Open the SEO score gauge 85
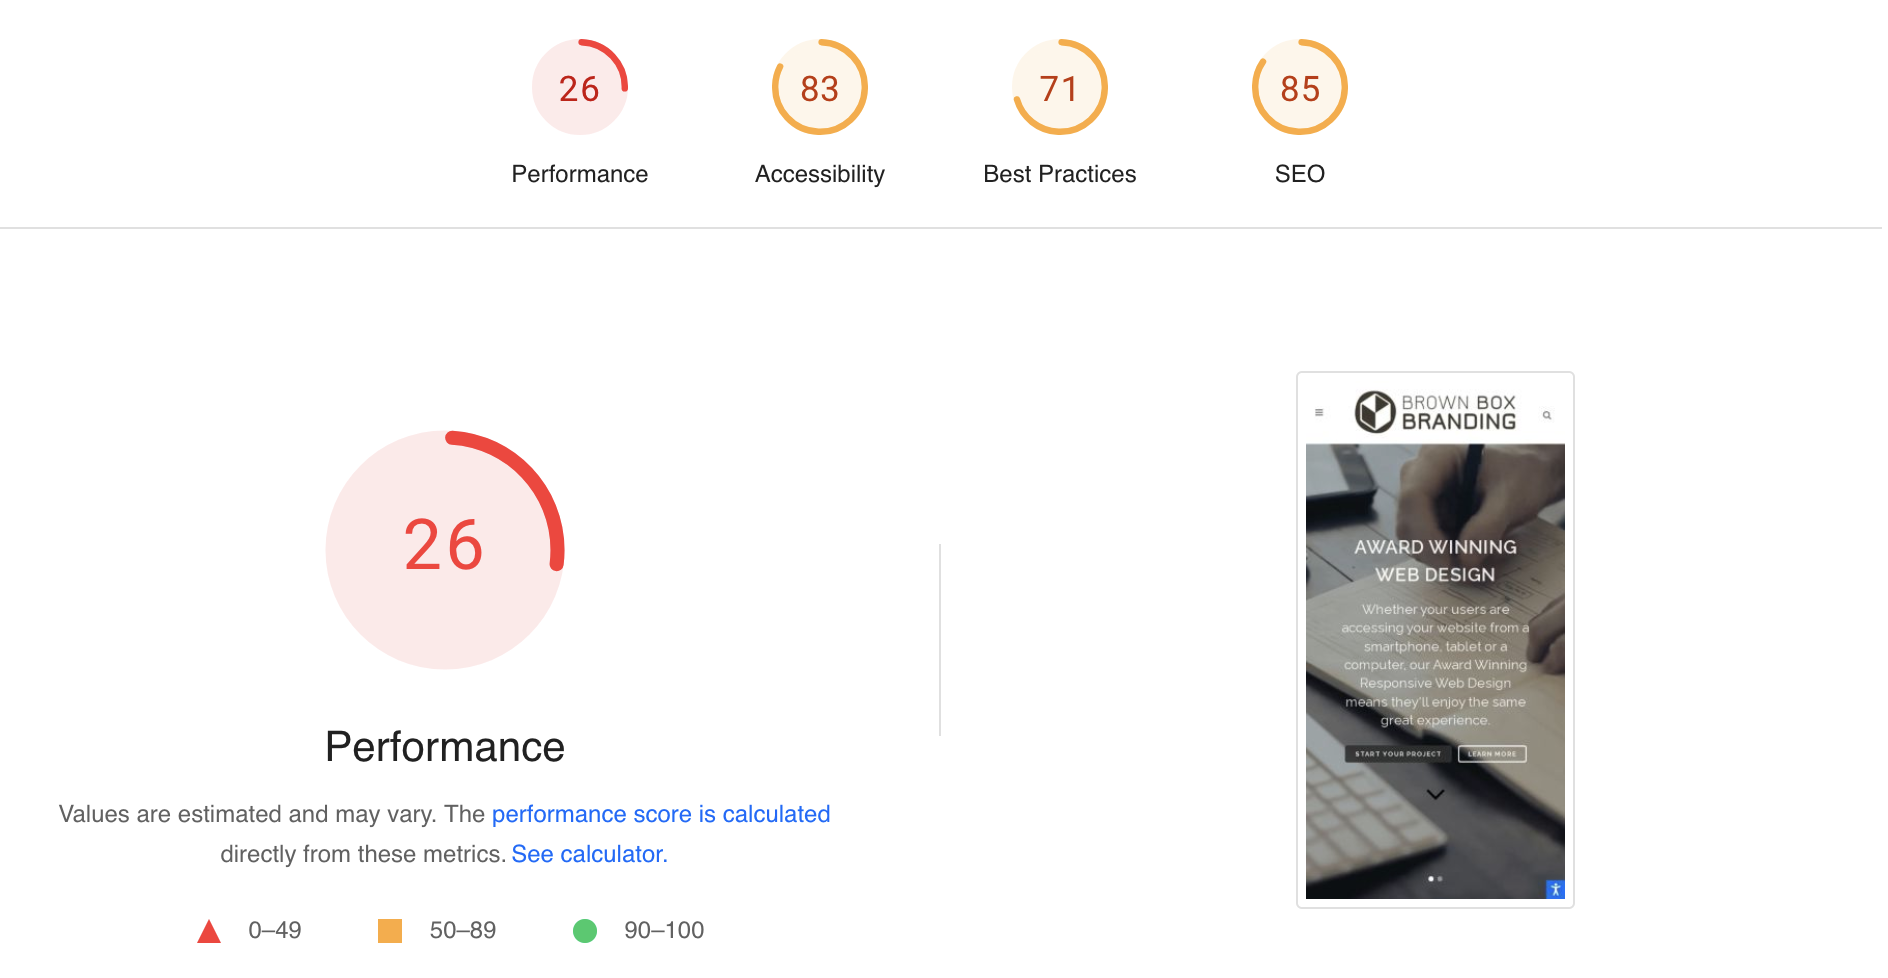This screenshot has width=1888, height=978. click(x=1299, y=88)
